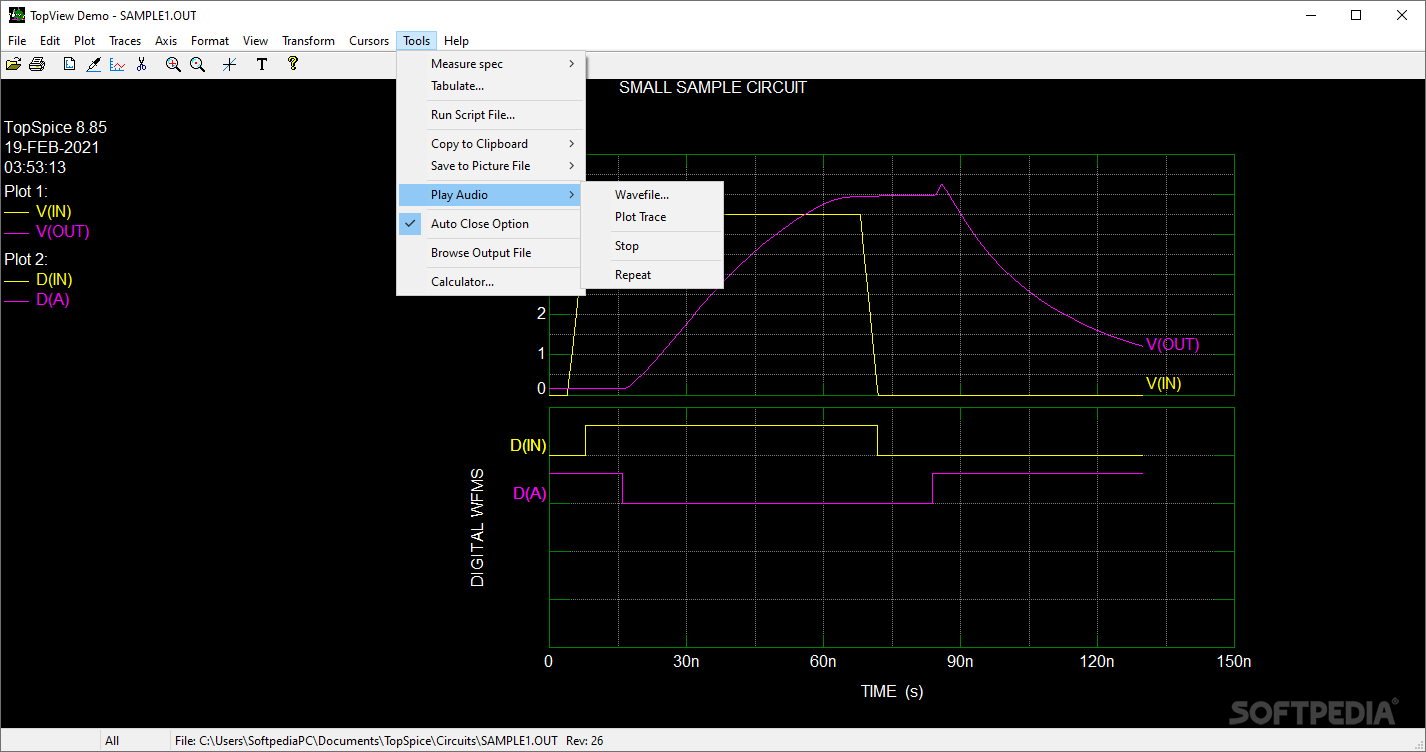Open the View menu
1426x752 pixels.
256,41
